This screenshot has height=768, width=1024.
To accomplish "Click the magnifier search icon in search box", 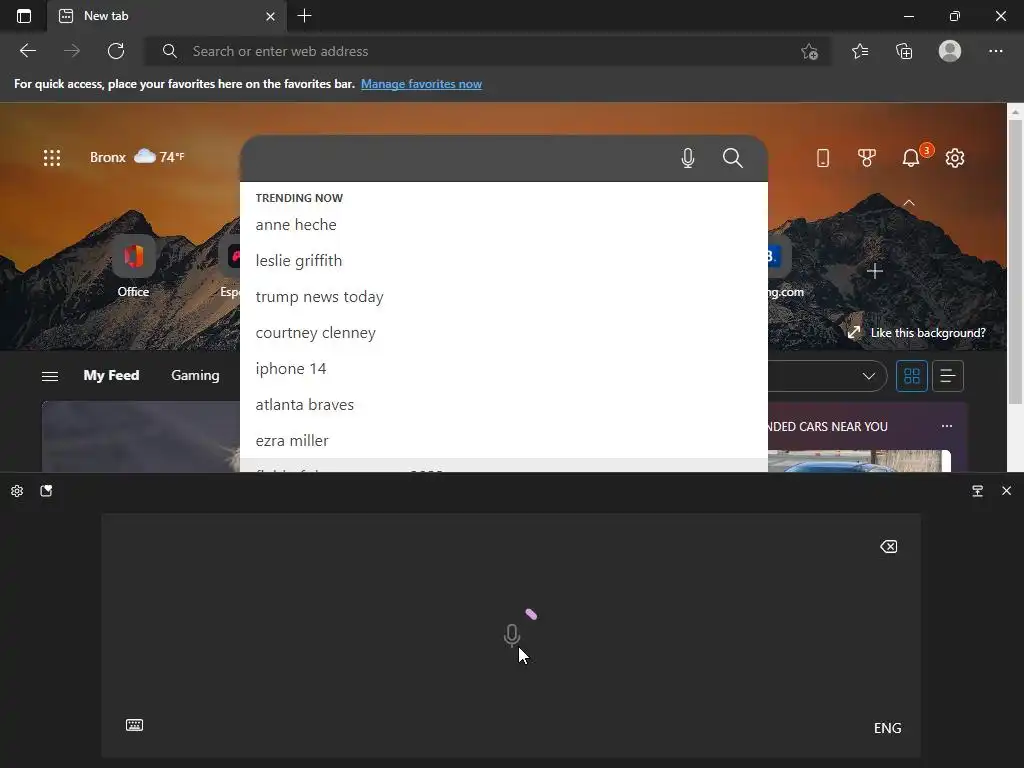I will coord(733,158).
